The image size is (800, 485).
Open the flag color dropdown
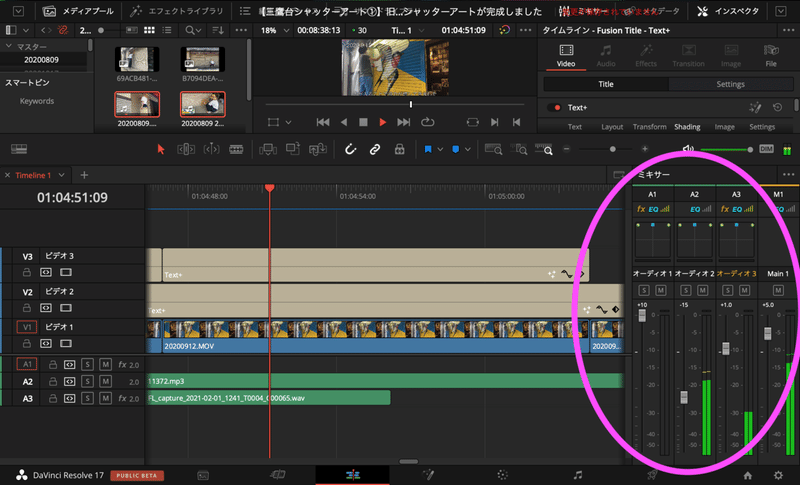440,149
